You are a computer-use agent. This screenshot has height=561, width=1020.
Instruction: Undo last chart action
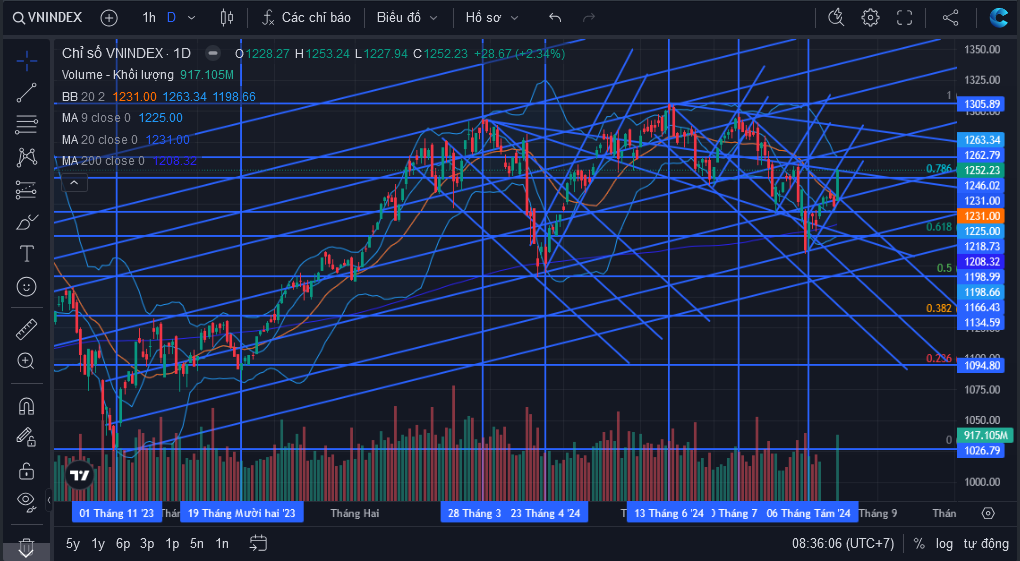point(555,18)
